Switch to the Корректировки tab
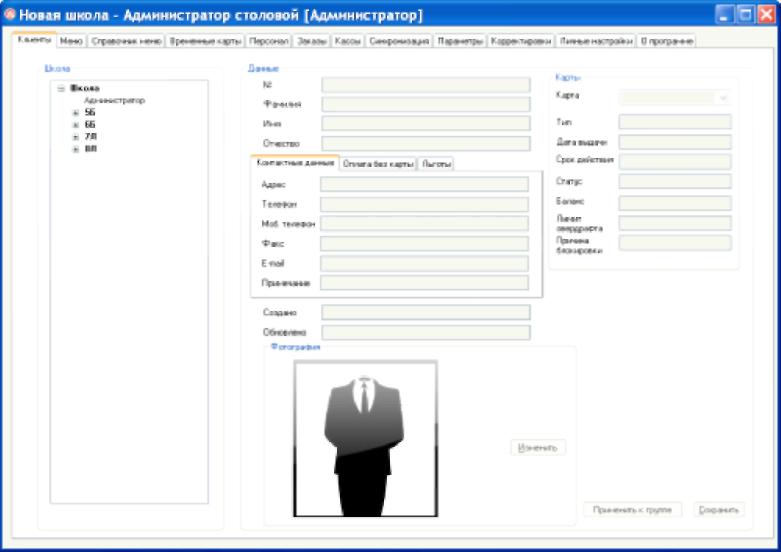Screen dimensions: 781x552 (521, 41)
